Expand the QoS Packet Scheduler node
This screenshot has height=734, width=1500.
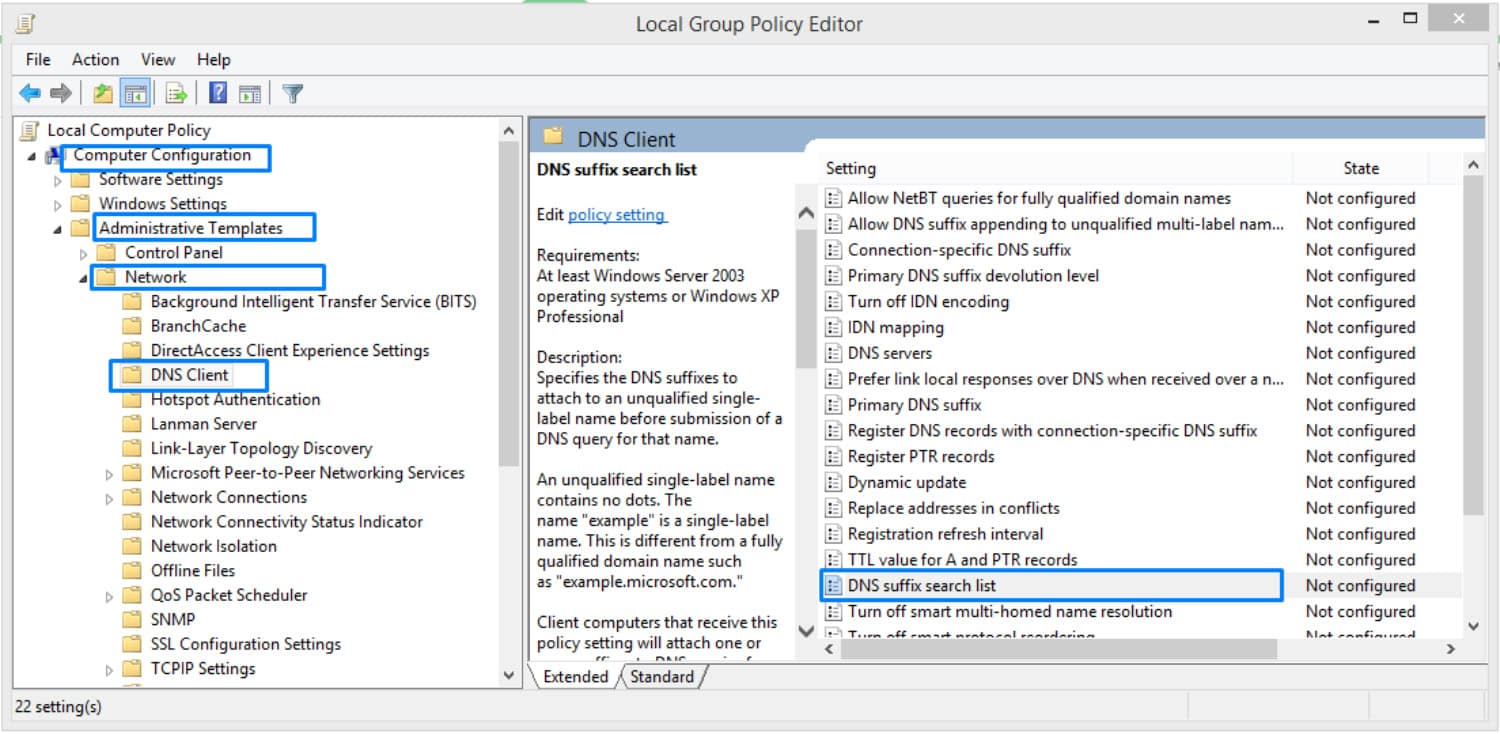[x=108, y=594]
